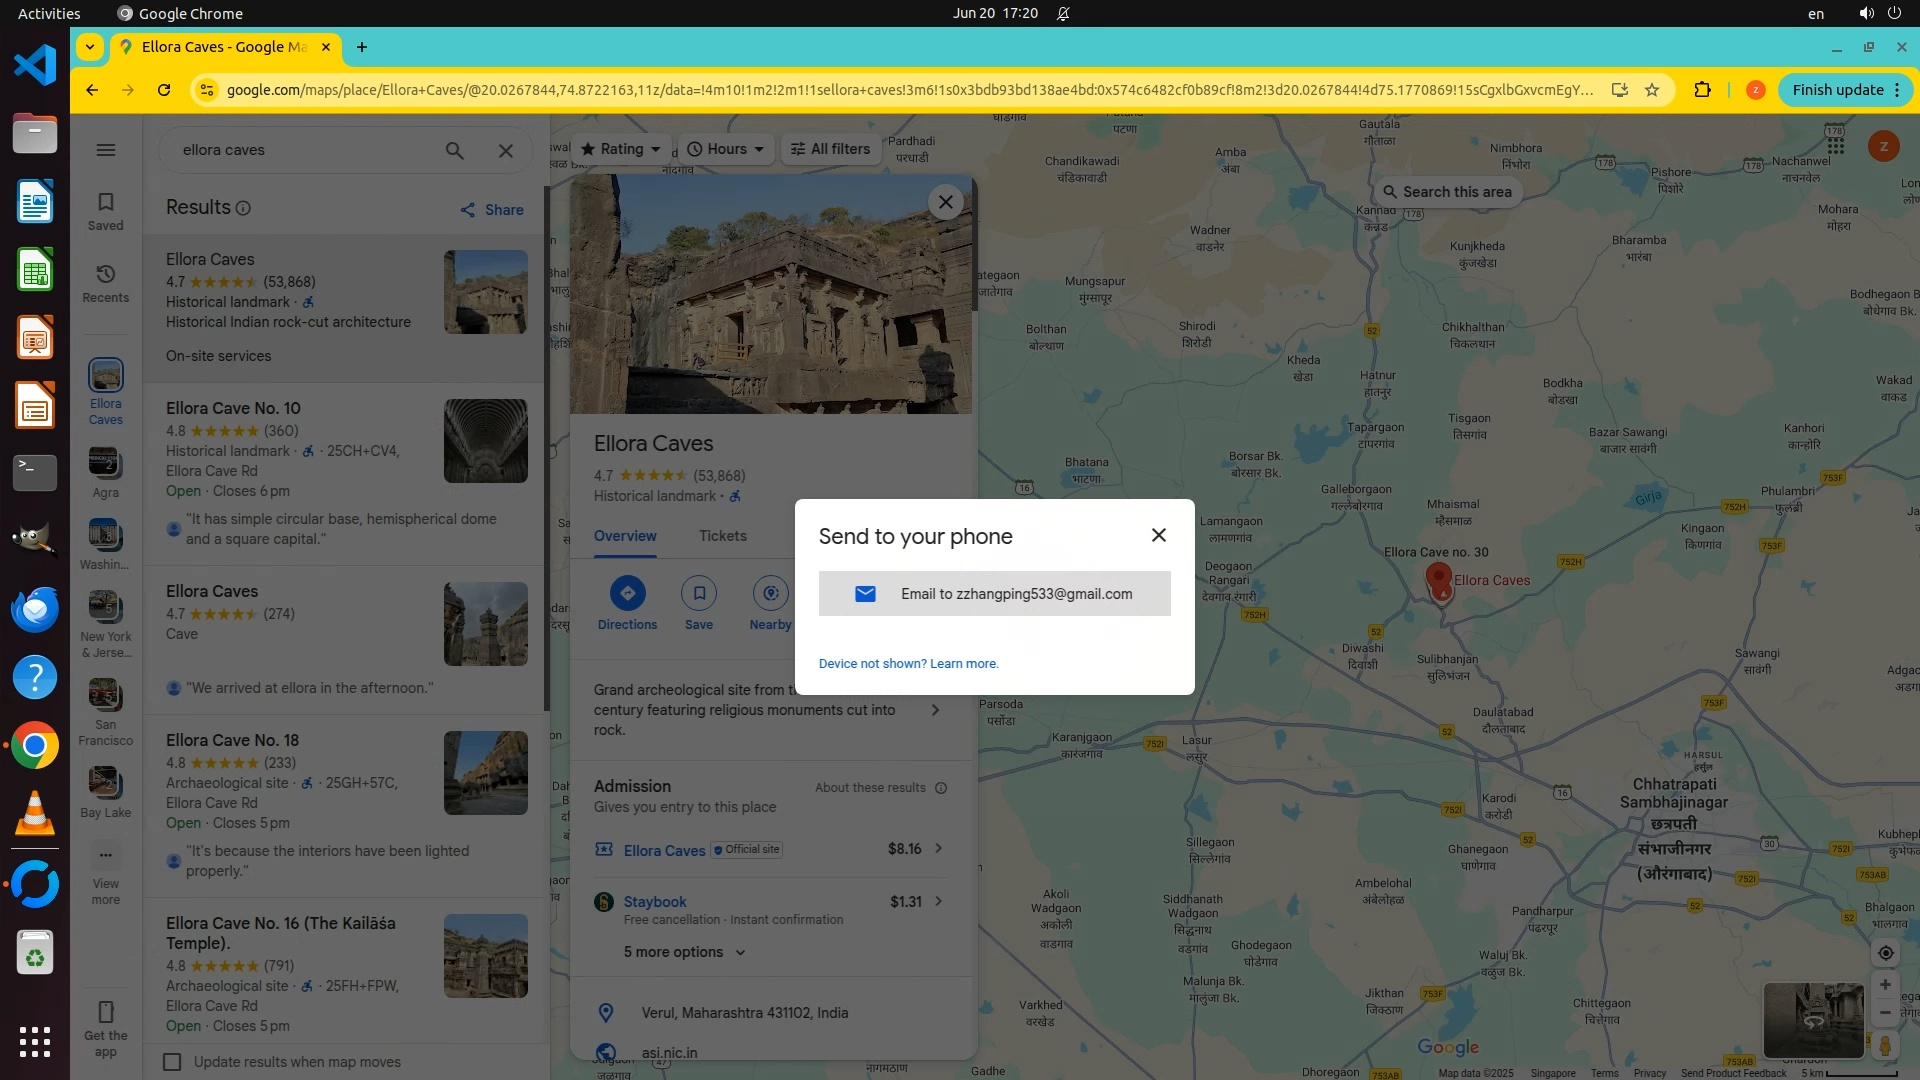Click the map zoom in plus button
Viewport: 1920px width, 1080px height.
(1885, 985)
